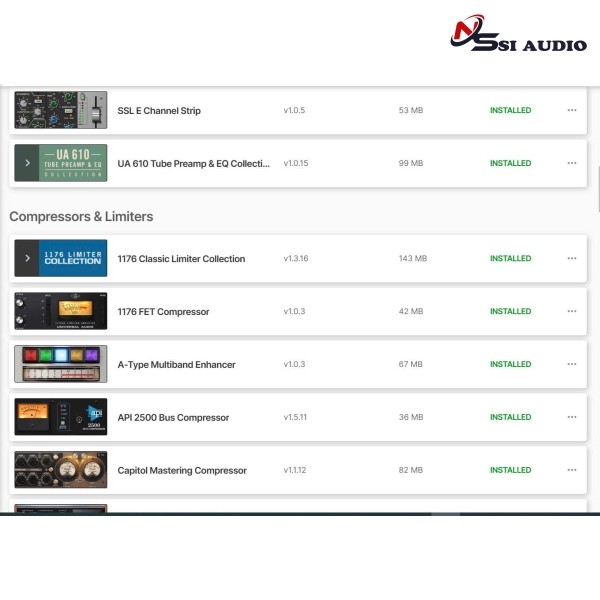
Task: Click version v1.1.12 of Capitol Mastering Compressor
Action: 295,470
